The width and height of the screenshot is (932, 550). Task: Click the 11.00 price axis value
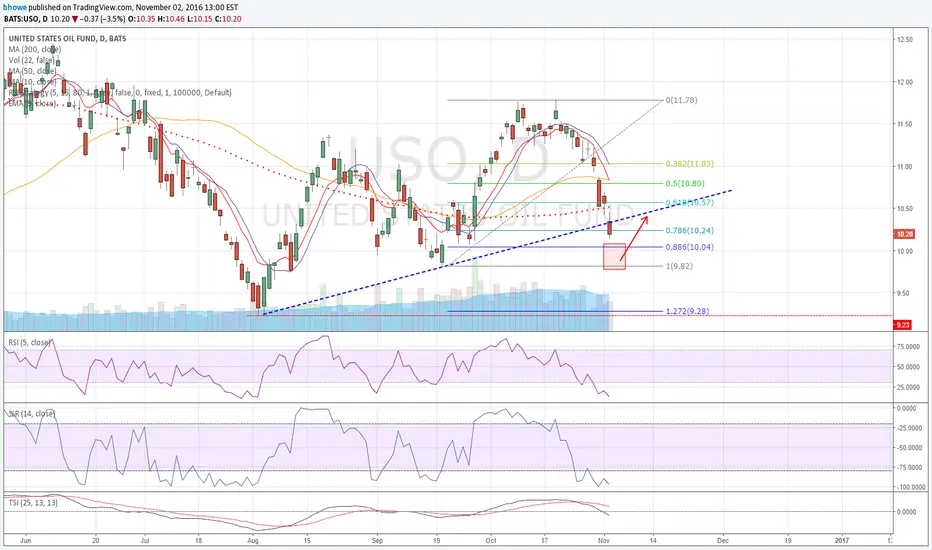click(x=905, y=166)
